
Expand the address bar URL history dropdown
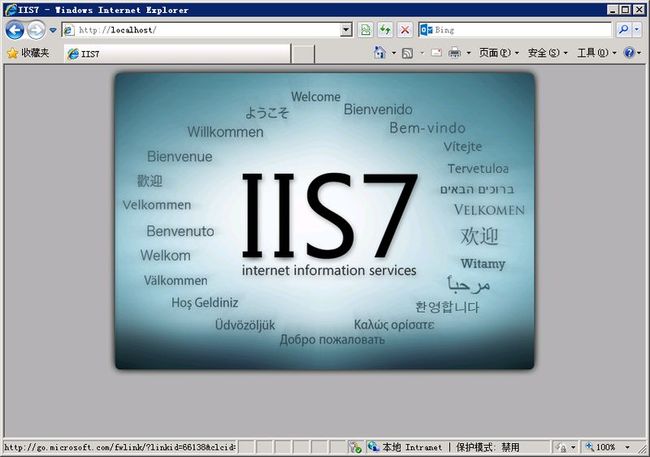(x=346, y=30)
